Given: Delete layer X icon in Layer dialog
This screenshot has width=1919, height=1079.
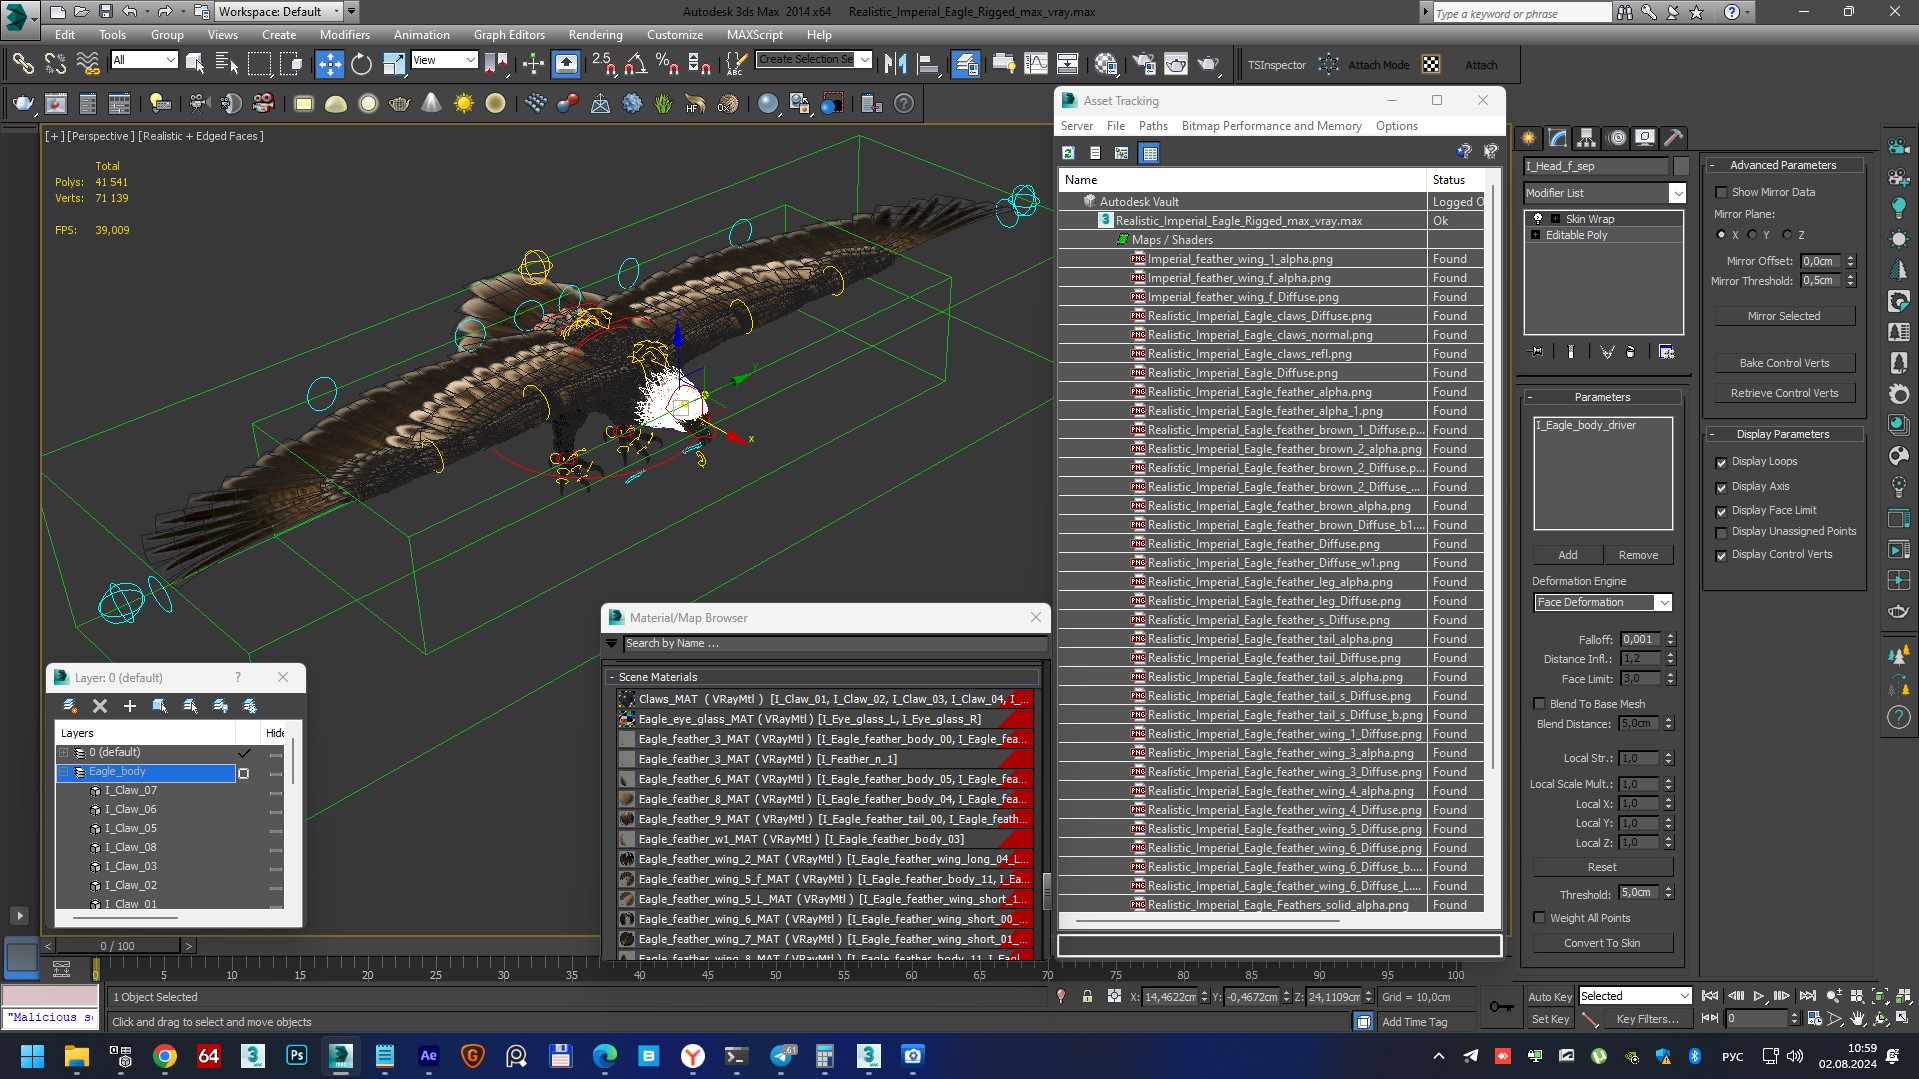Looking at the screenshot, I should pos(100,706).
